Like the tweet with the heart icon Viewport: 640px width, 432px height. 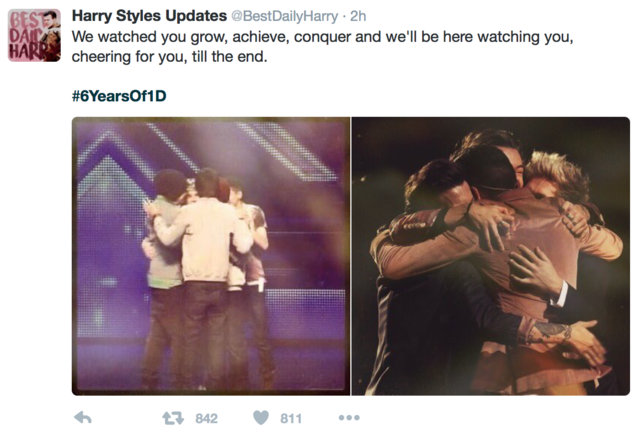click(x=261, y=417)
